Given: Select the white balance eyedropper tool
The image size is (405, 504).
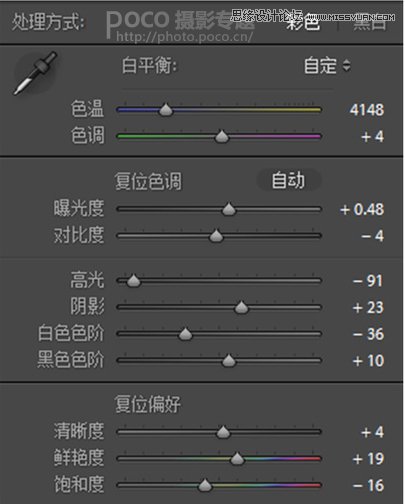Looking at the screenshot, I should 35,74.
